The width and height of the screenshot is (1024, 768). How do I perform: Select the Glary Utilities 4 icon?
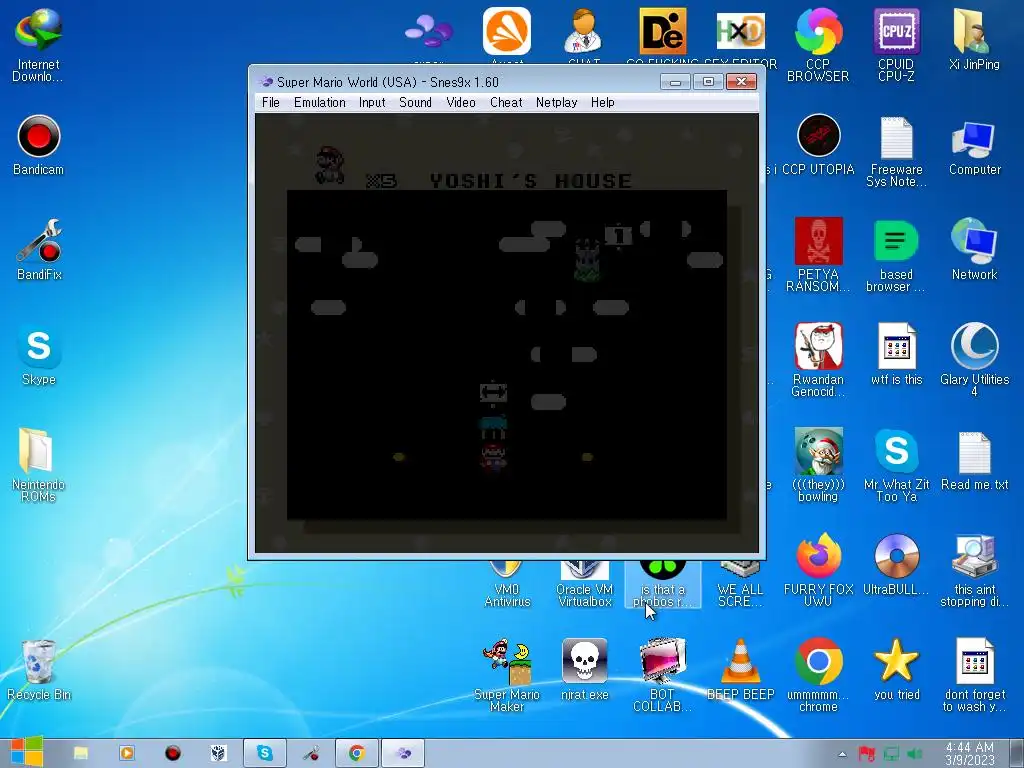pyautogui.click(x=974, y=359)
